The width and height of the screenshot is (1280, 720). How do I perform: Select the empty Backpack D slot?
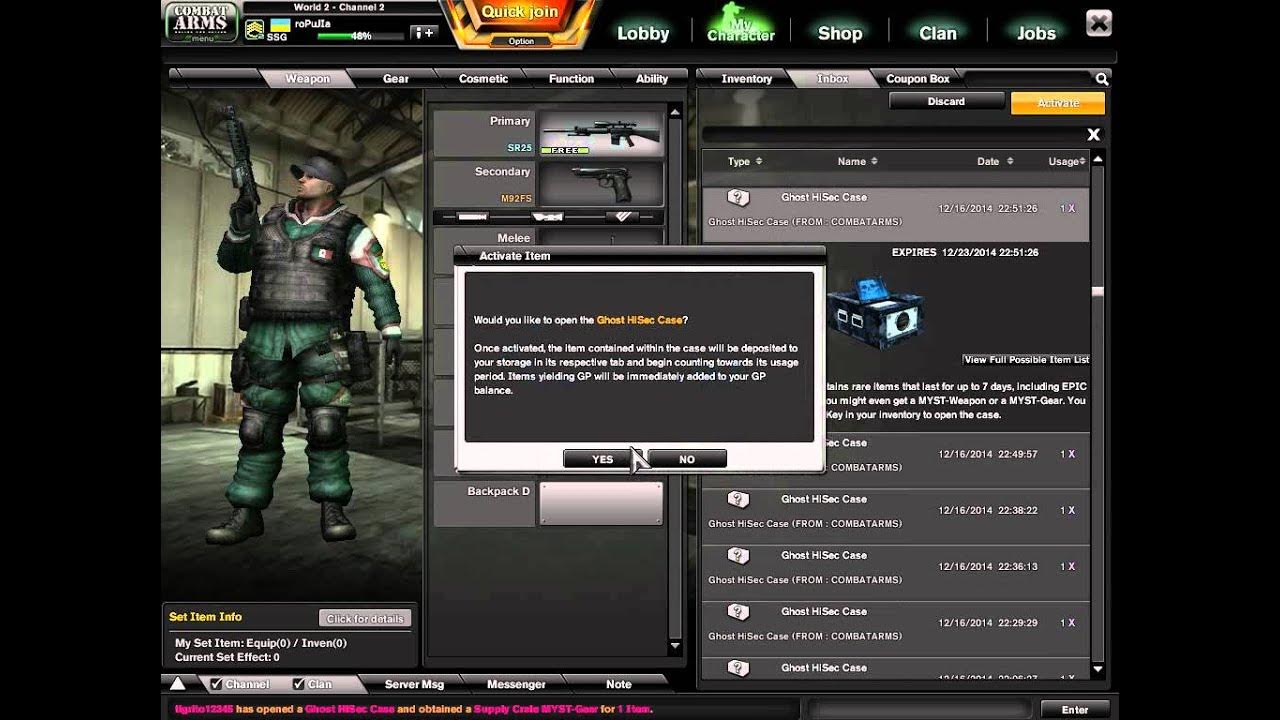coord(601,503)
